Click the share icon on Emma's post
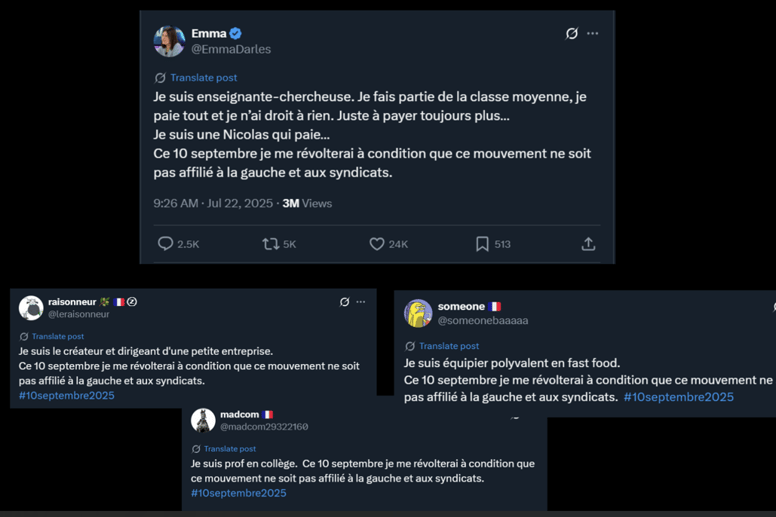 [588, 243]
